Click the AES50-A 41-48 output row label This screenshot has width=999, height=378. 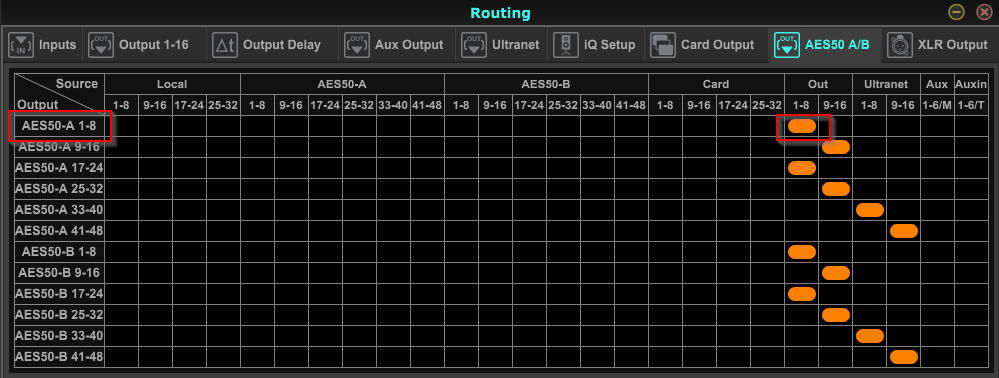click(59, 231)
